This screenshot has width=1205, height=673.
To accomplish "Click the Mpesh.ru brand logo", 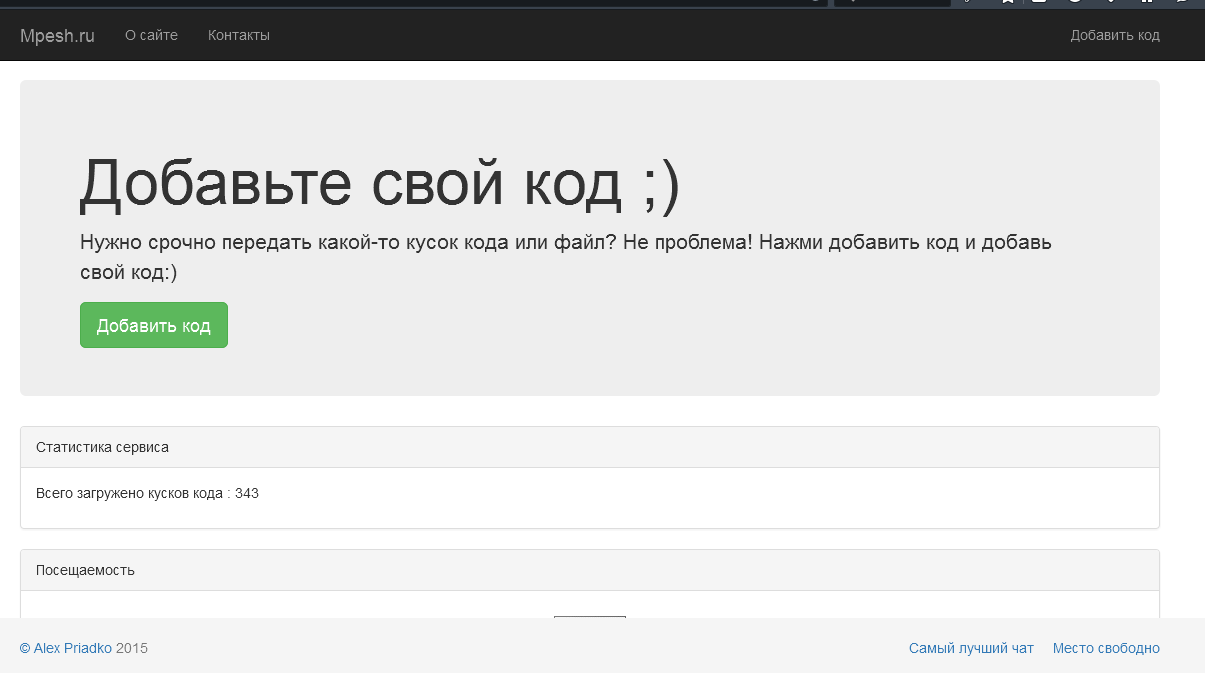I will coord(57,36).
